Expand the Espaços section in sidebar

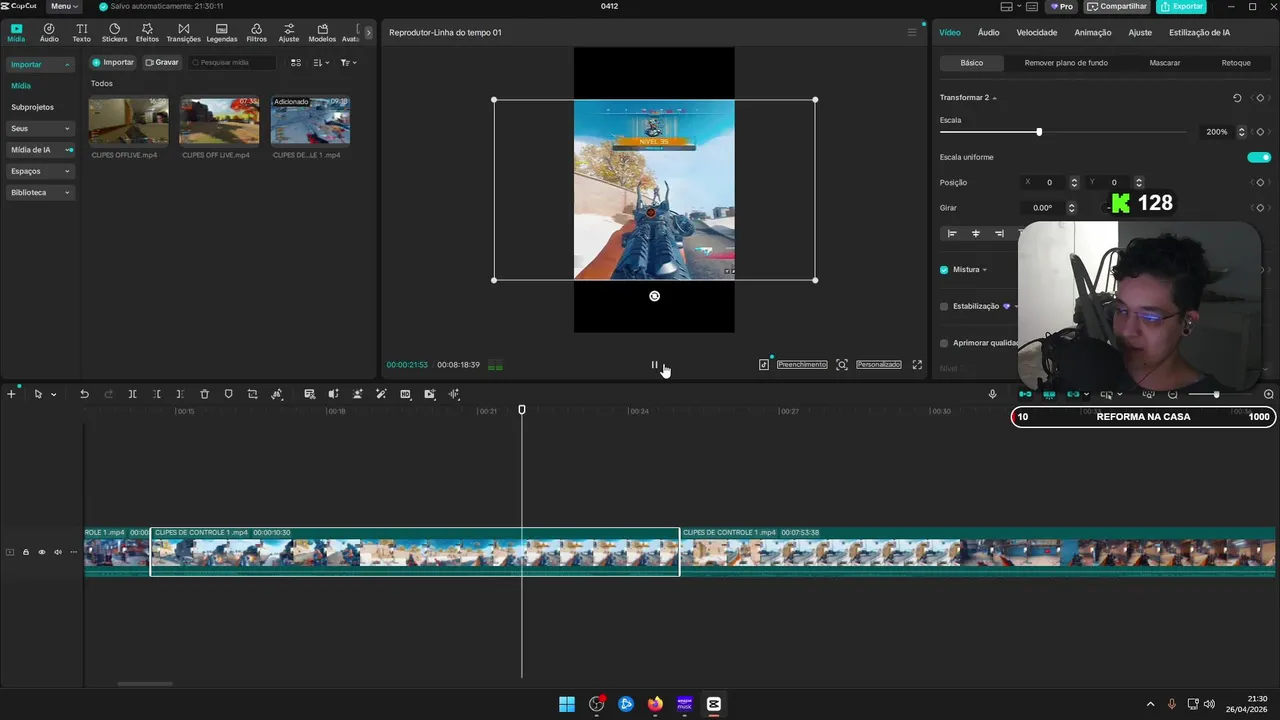pos(41,171)
